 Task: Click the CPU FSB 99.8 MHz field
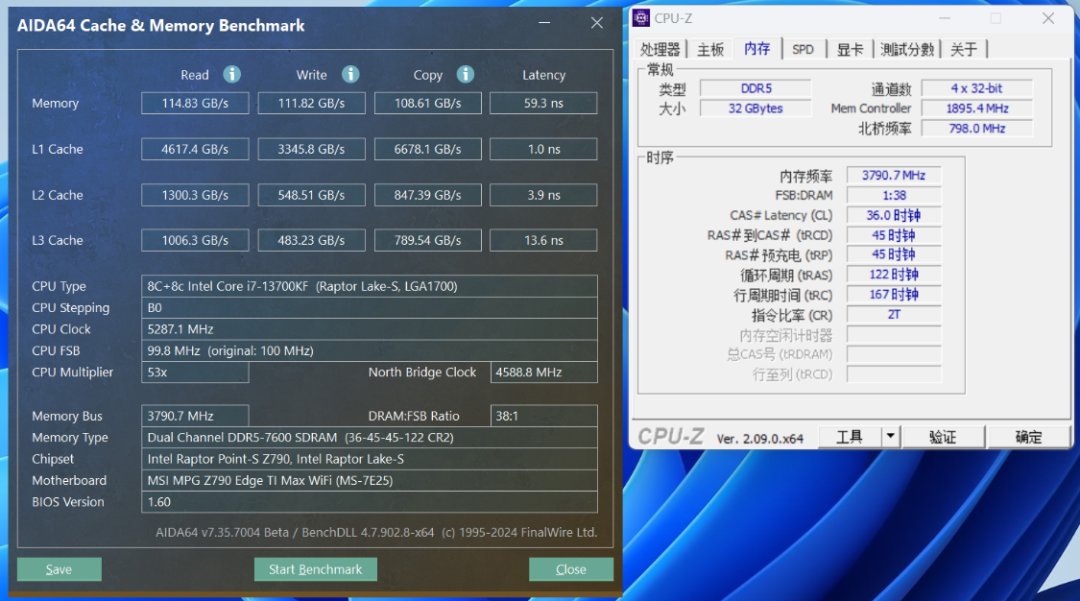click(x=369, y=350)
